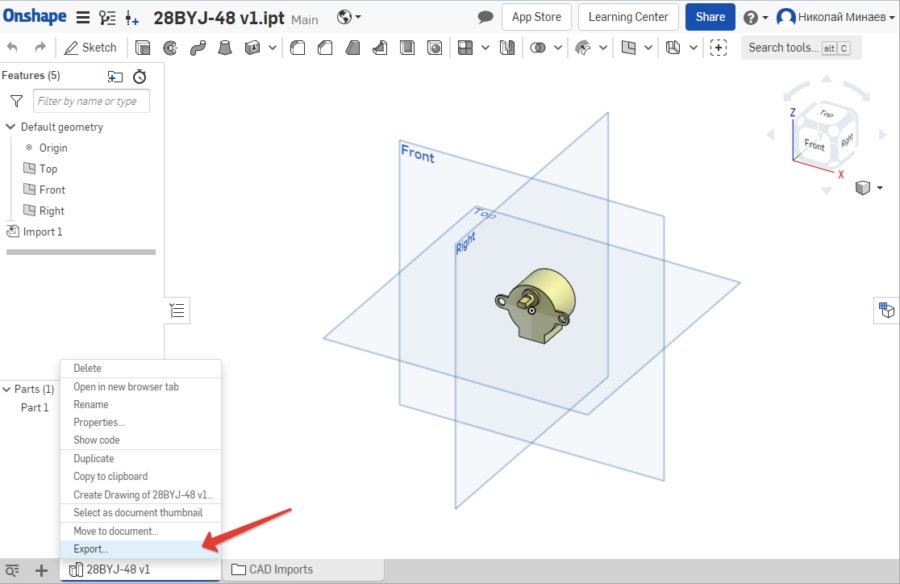This screenshot has width=900, height=584.
Task: Click the Onshape logo
Action: pyautogui.click(x=35, y=17)
